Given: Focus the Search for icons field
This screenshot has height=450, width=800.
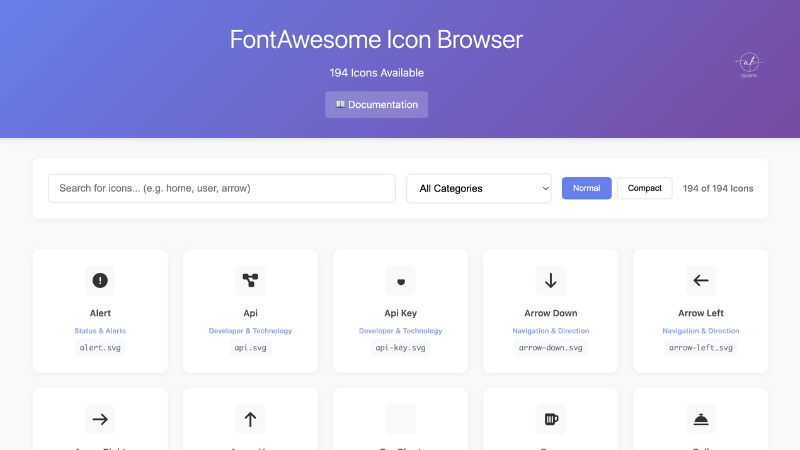Looking at the screenshot, I should [221, 188].
